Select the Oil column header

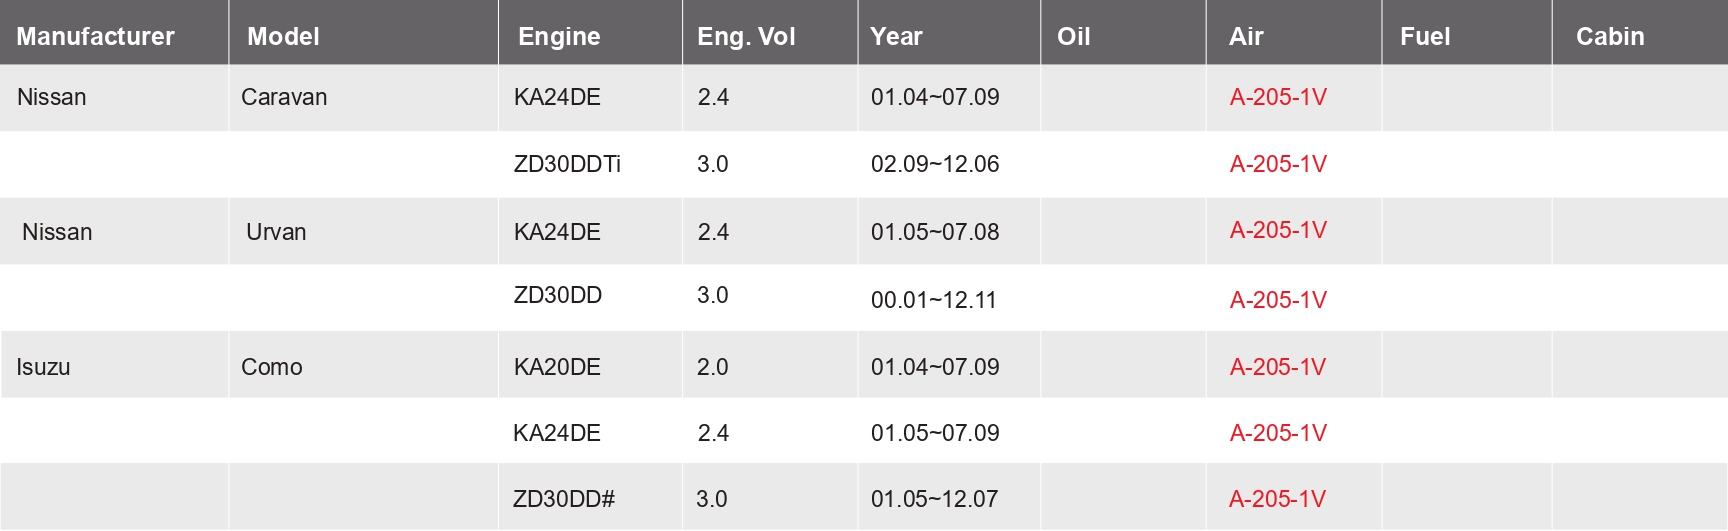1073,36
